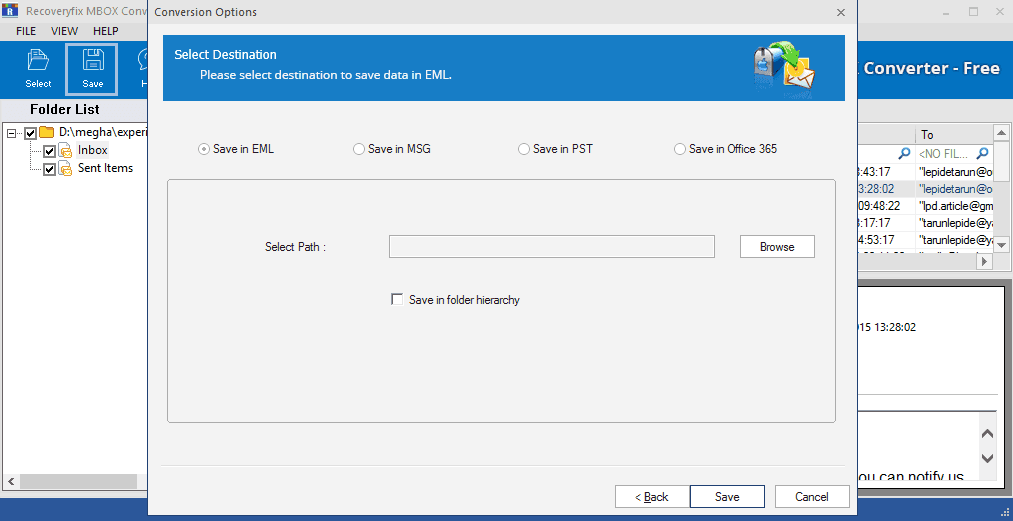Click email list scroll right arrow

pyautogui.click(x=985, y=262)
